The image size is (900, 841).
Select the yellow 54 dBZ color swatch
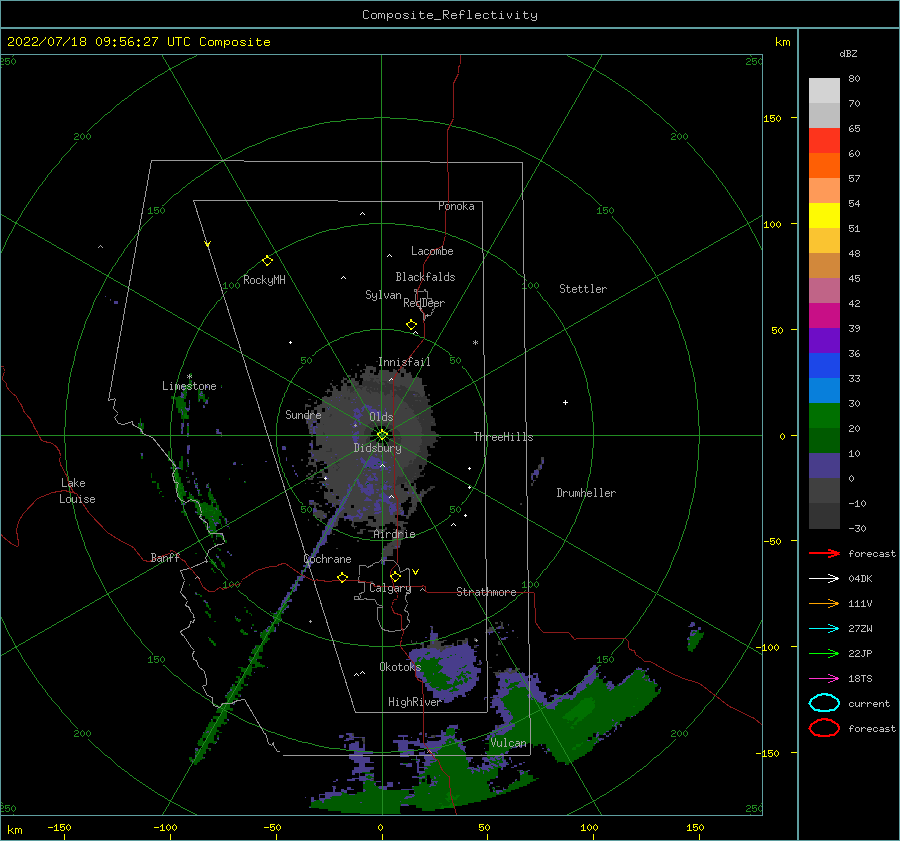(x=824, y=215)
